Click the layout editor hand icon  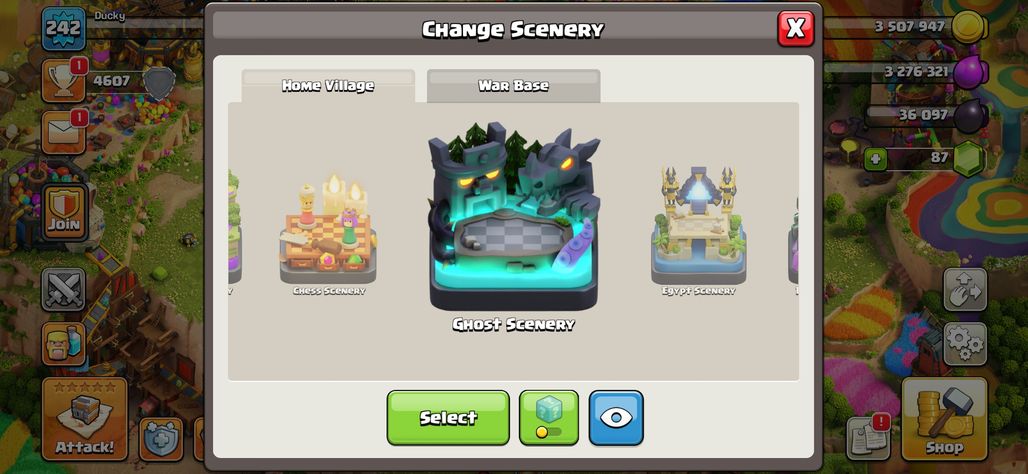pyautogui.click(x=964, y=289)
